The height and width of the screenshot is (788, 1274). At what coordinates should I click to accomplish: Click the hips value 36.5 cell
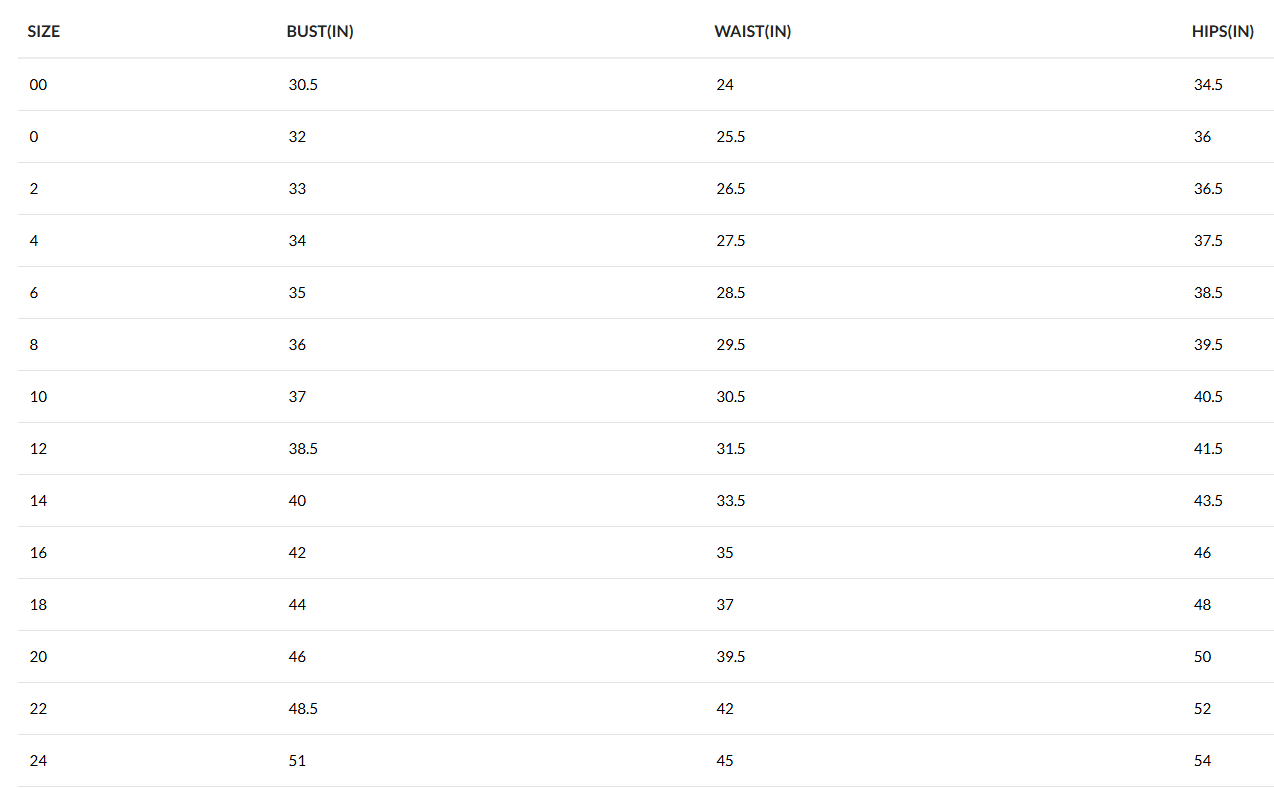[1208, 189]
